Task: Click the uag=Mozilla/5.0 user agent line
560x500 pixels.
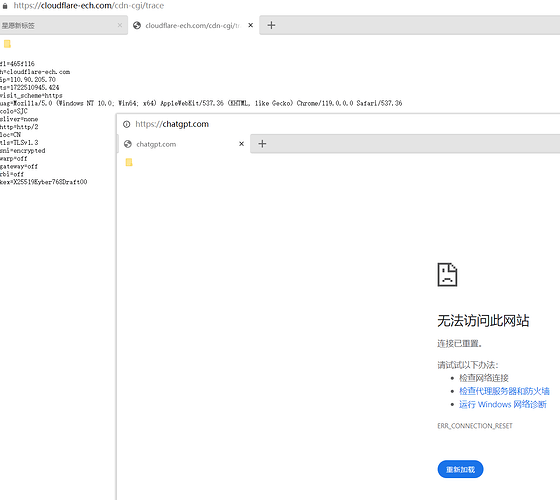Action: (x=201, y=103)
